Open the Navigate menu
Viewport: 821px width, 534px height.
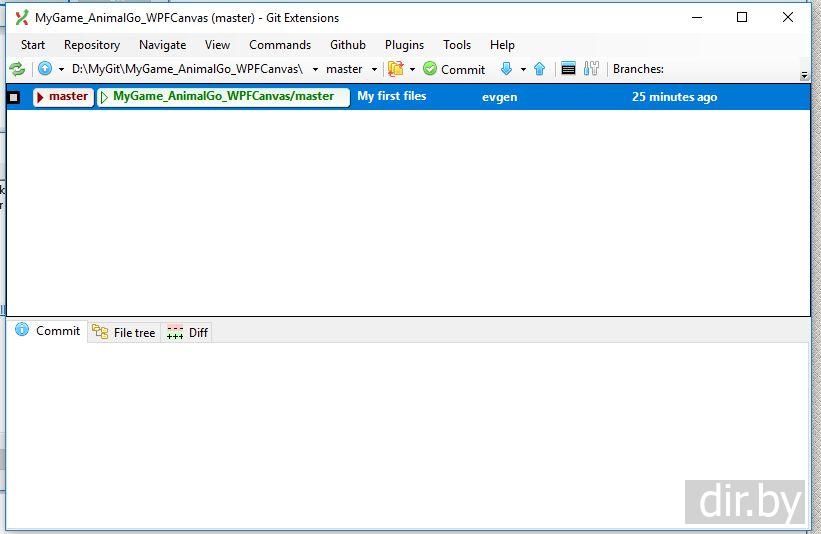[x=162, y=45]
